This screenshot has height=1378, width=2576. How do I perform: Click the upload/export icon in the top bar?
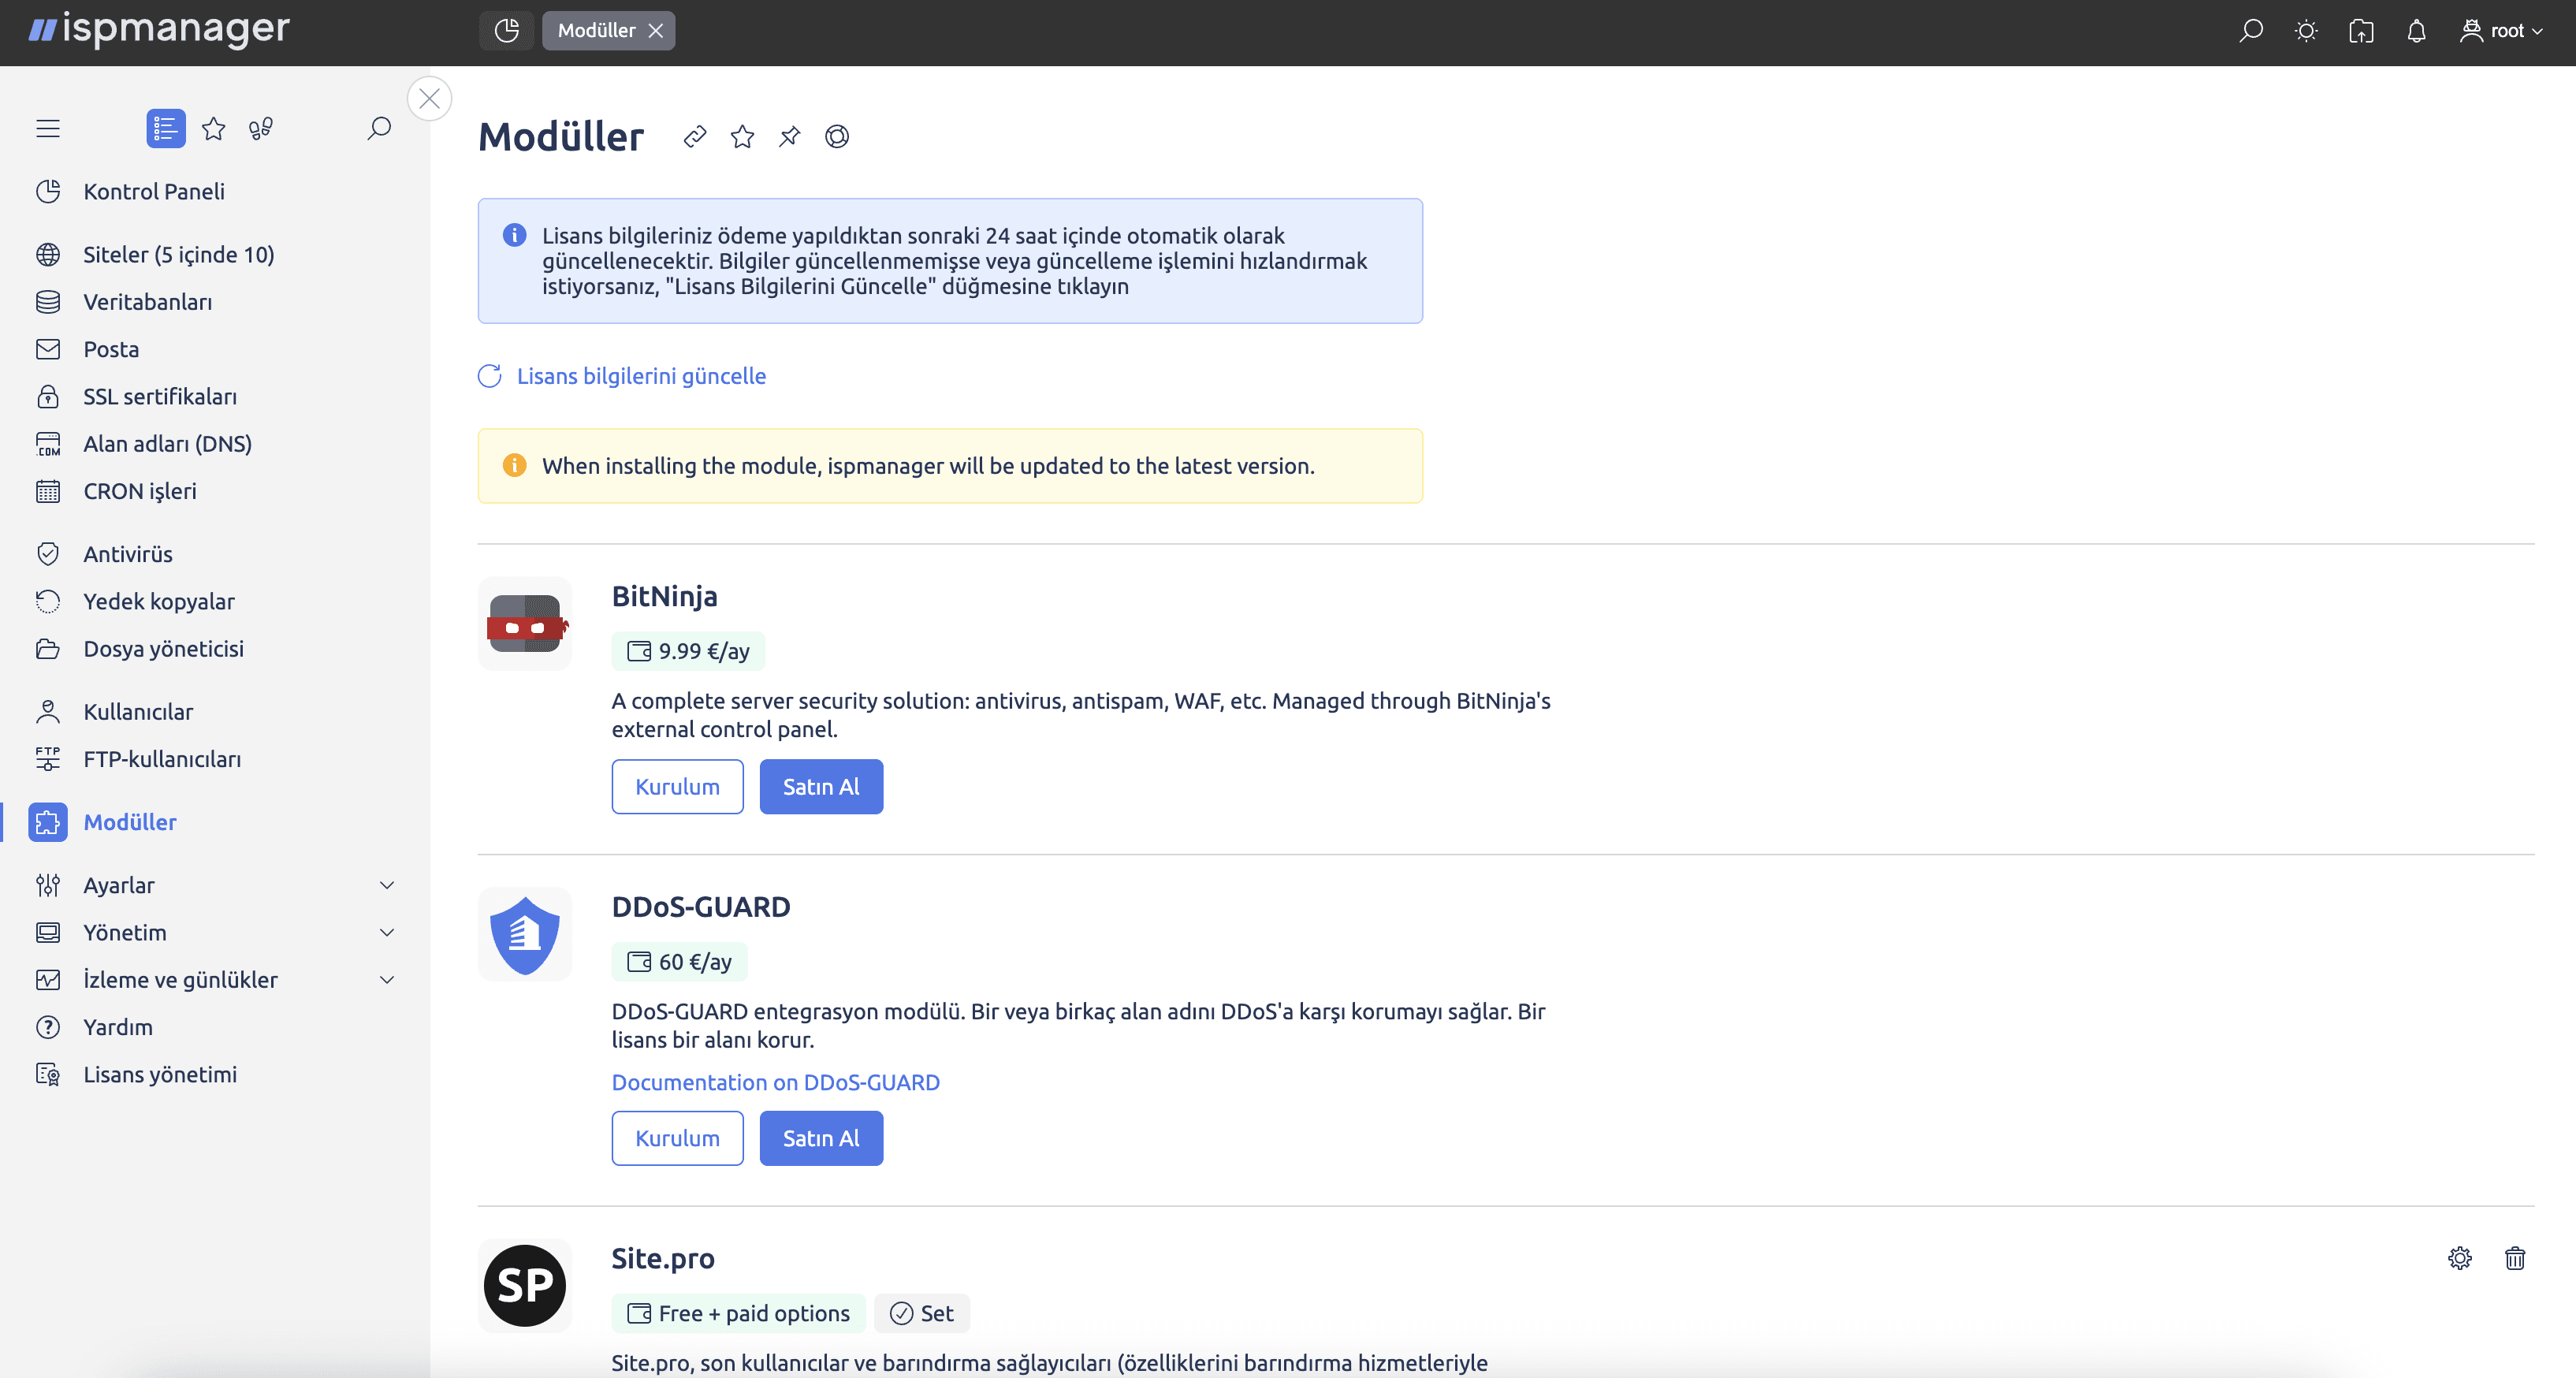point(2361,31)
